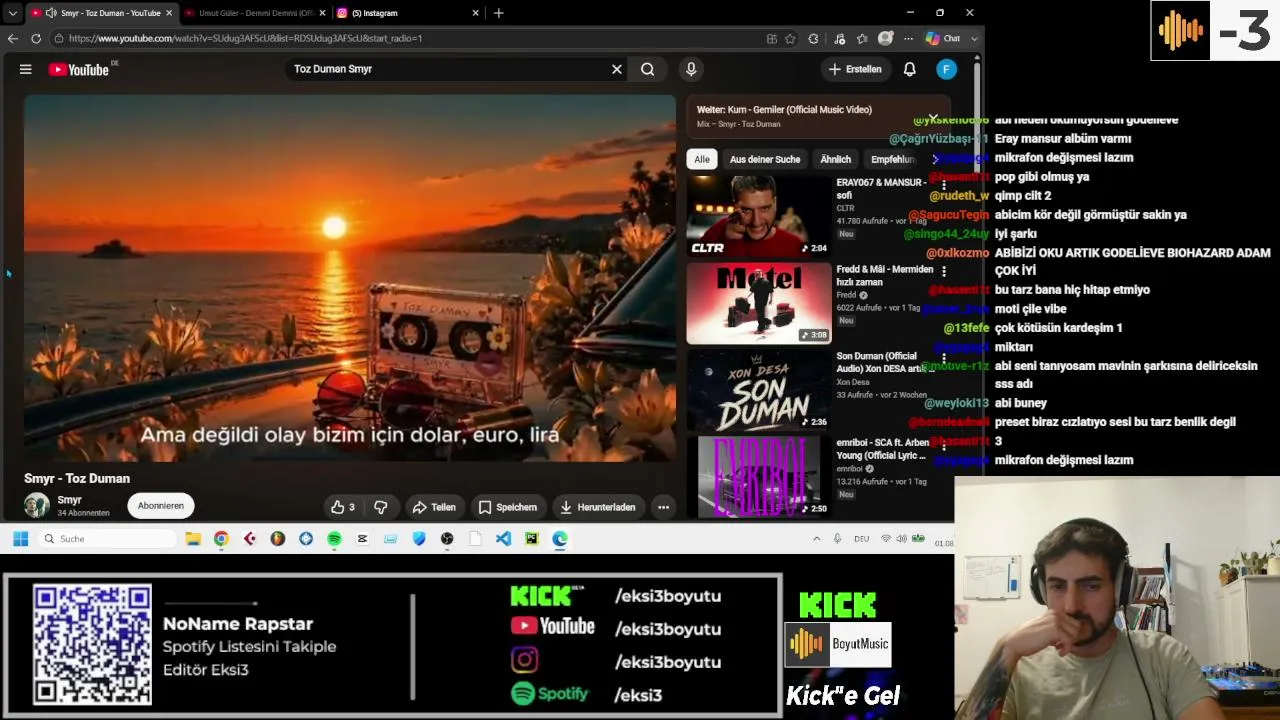Viewport: 1280px width, 720px height.
Task: Open the Edge Copilot Chat button
Action: [x=943, y=38]
